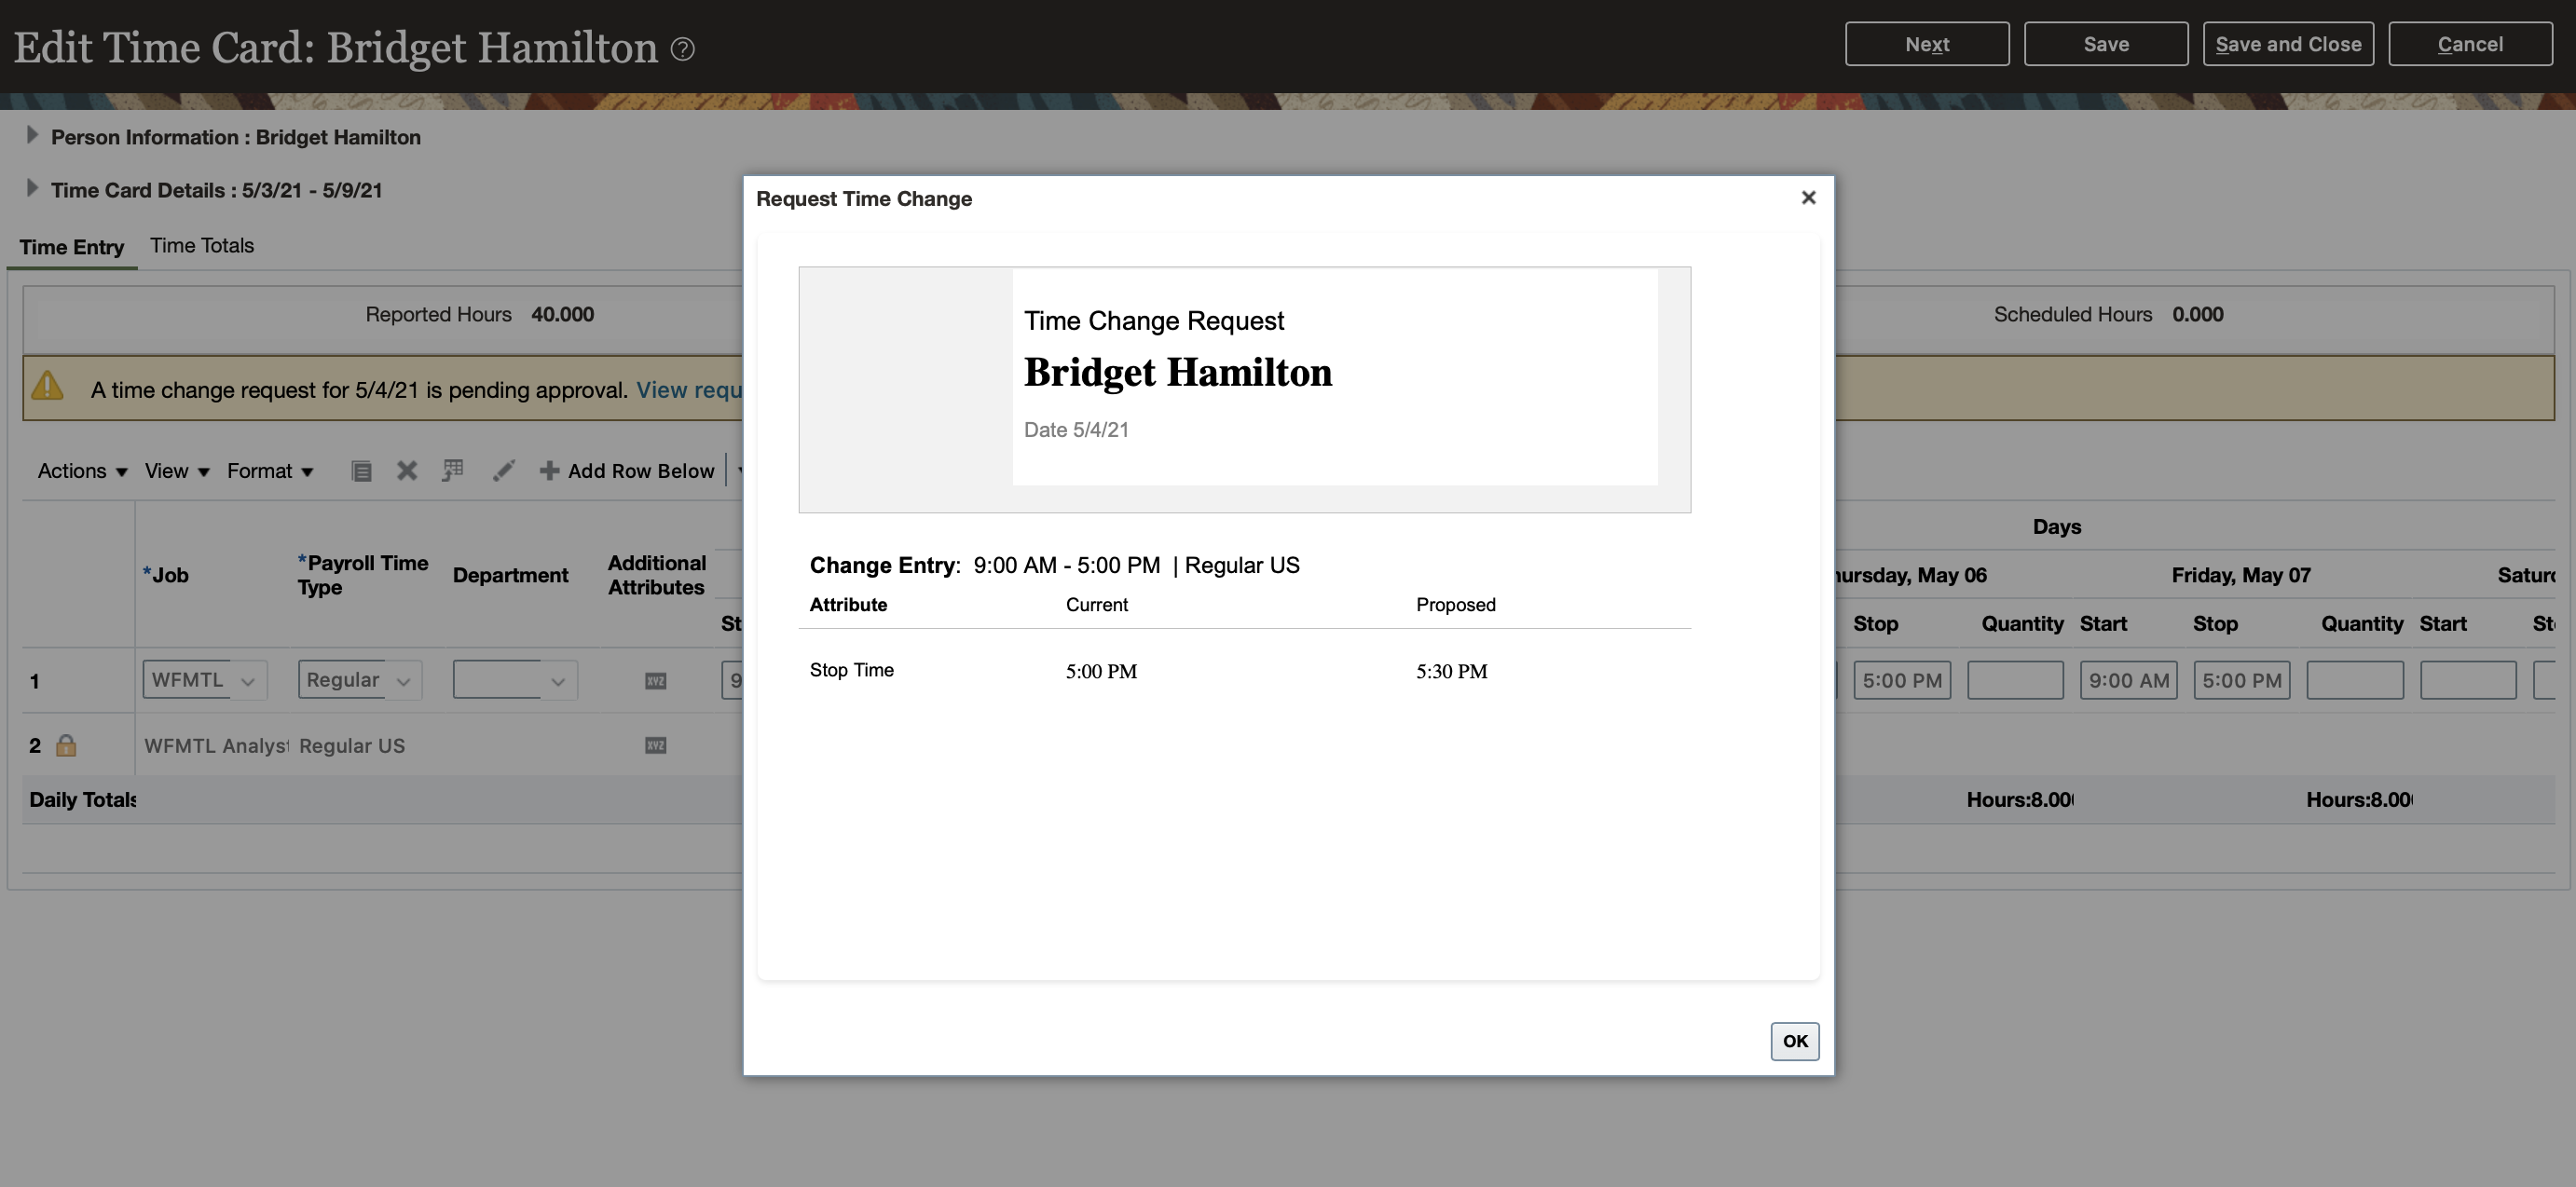Expand the Time Card Details section
This screenshot has height=1187, width=2576.
[x=31, y=189]
